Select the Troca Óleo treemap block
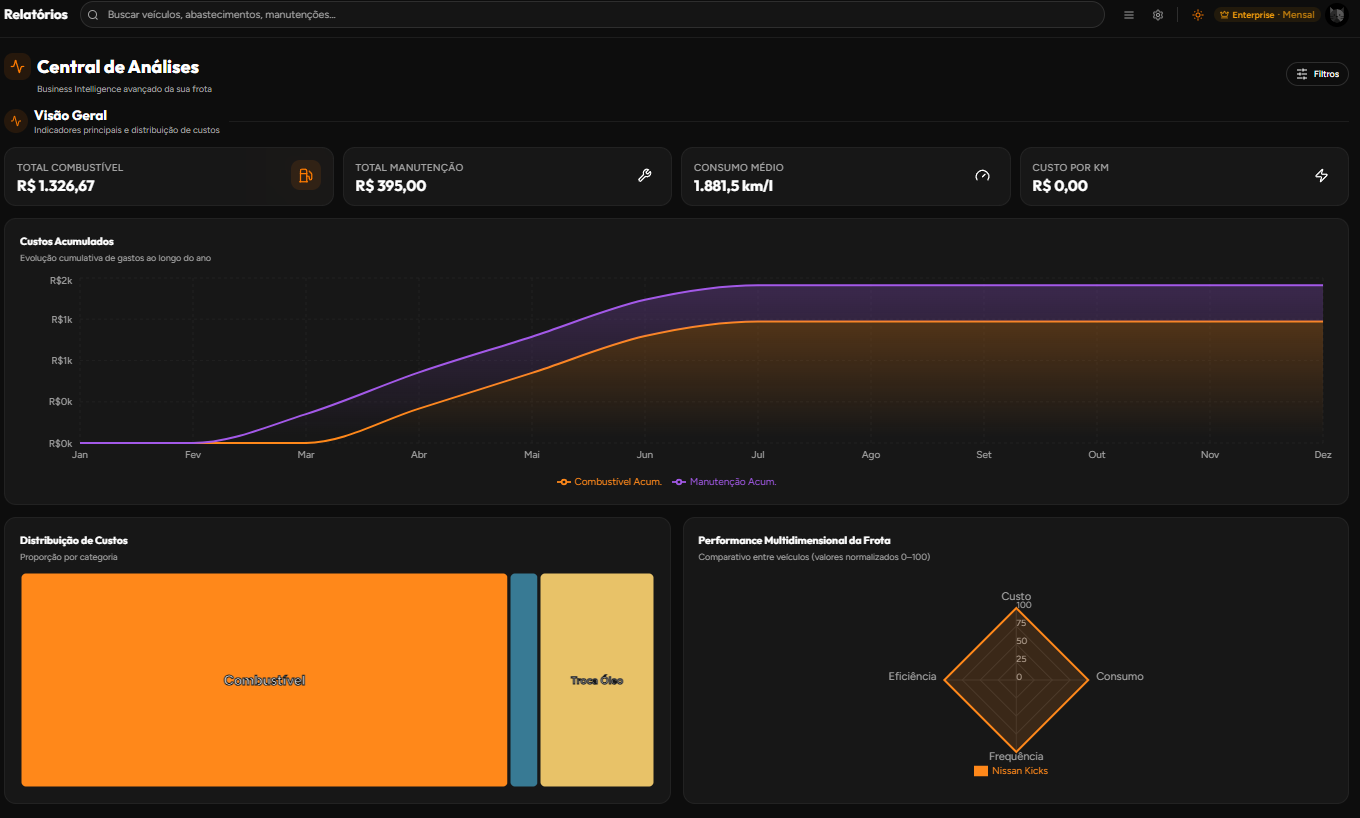This screenshot has height=818, width=1360. [597, 680]
